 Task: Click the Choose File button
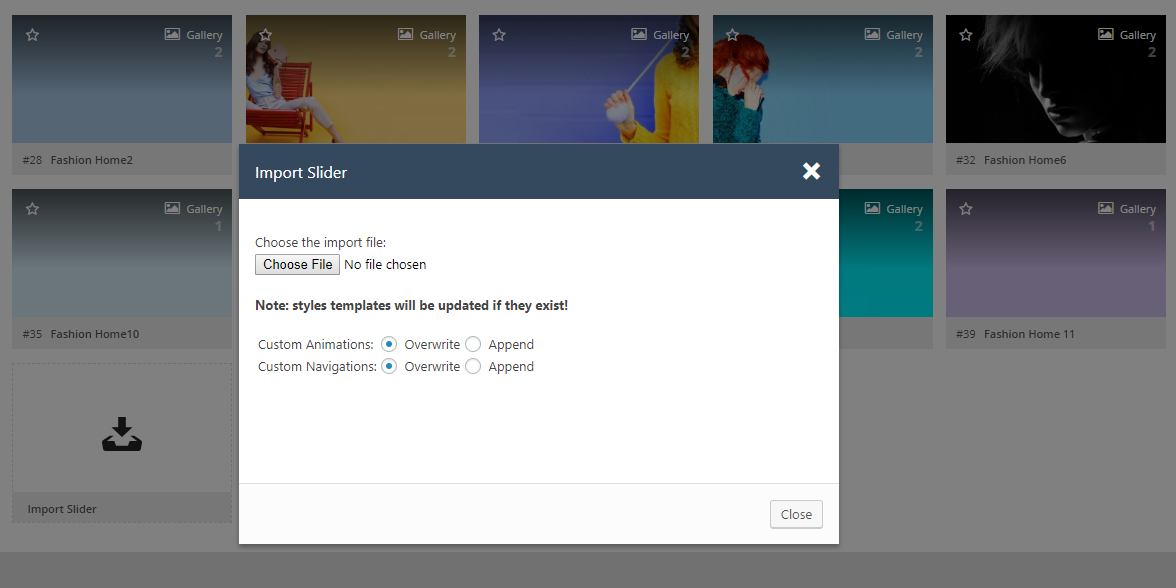click(297, 264)
